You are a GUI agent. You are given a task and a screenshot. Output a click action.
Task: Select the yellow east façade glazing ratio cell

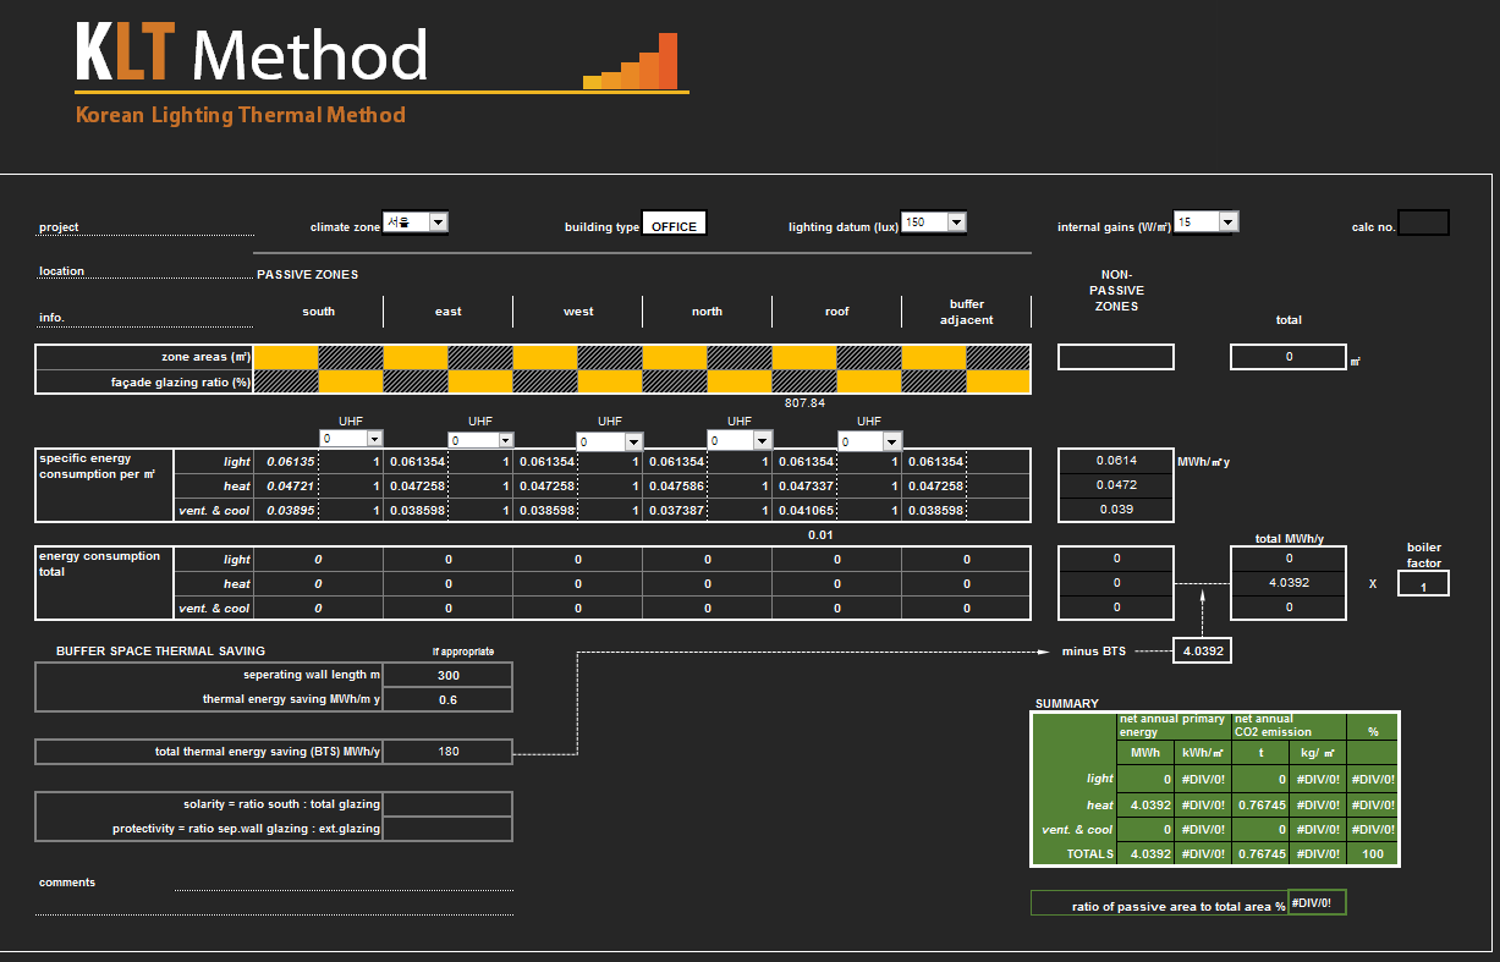coord(480,382)
